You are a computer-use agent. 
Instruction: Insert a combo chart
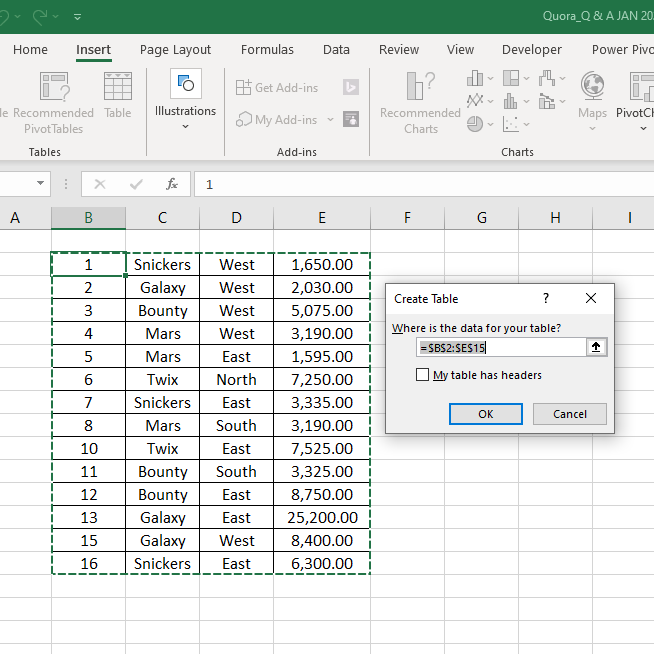point(547,101)
